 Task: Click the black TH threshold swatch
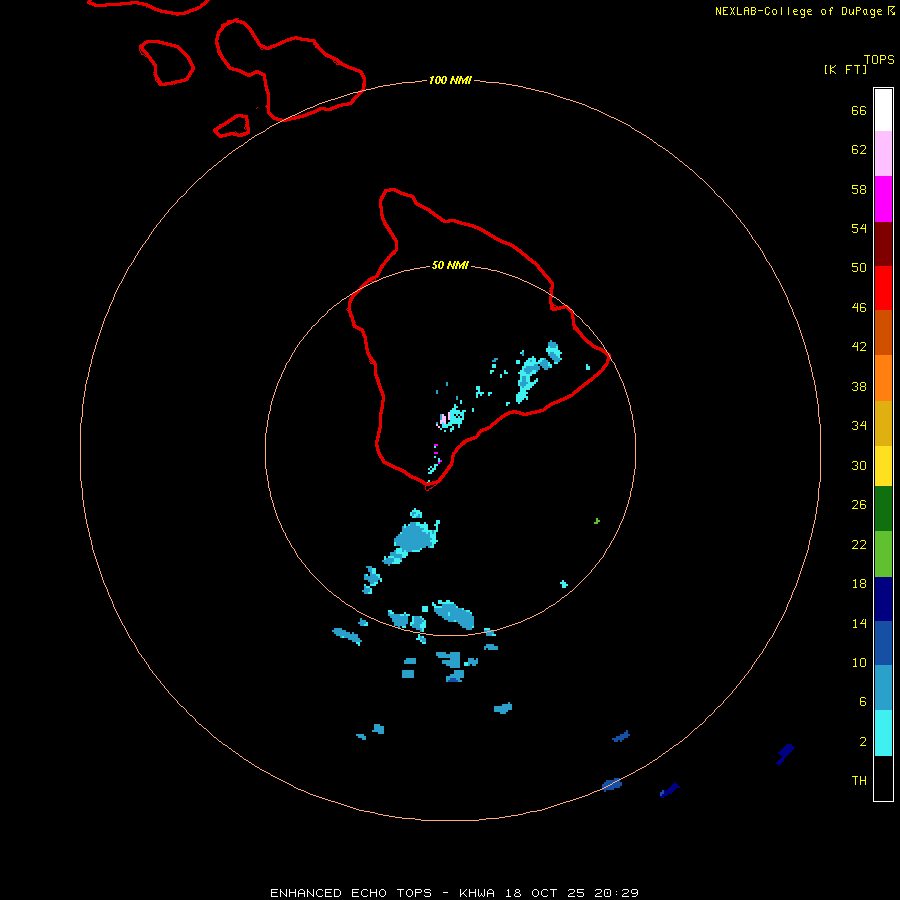[x=883, y=778]
